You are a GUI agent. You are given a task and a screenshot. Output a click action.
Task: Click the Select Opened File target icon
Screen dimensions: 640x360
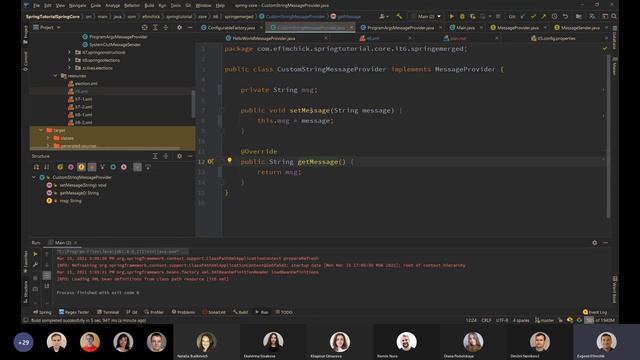(x=144, y=27)
